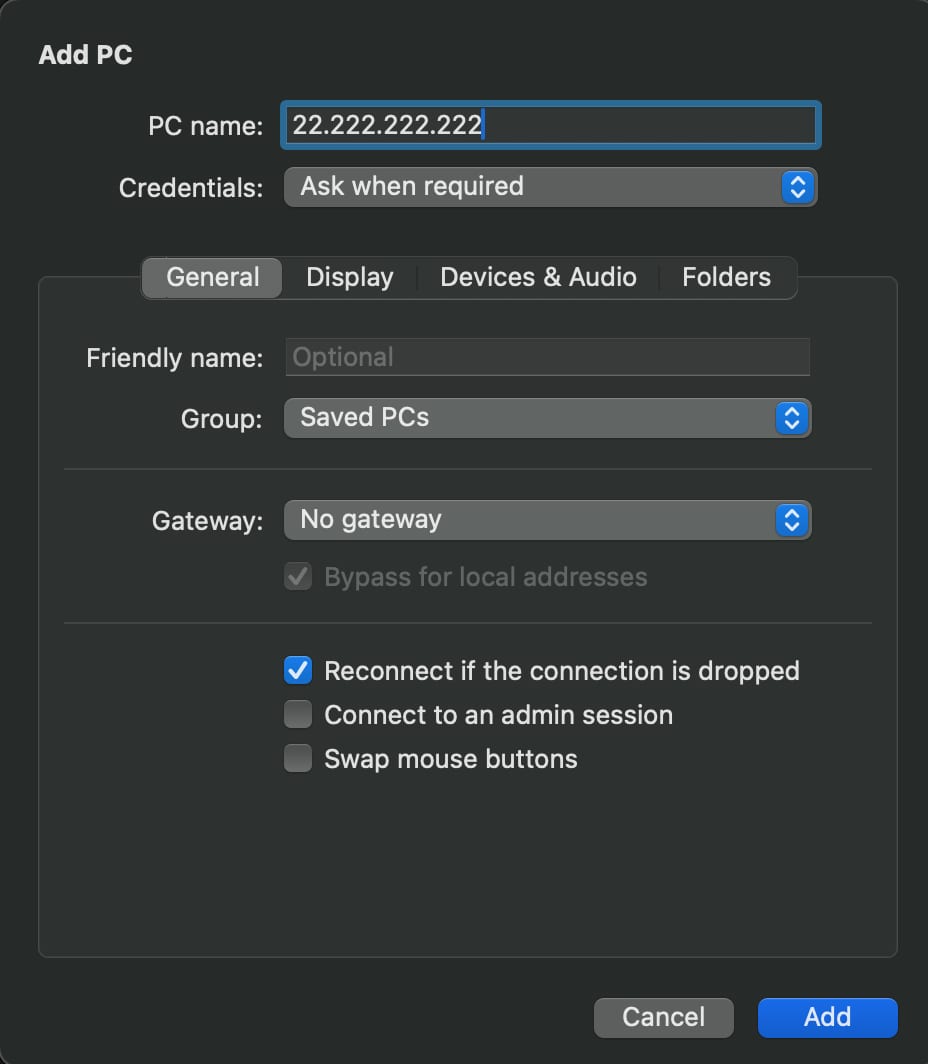
Task: Switch to the Display tab
Action: click(x=349, y=278)
